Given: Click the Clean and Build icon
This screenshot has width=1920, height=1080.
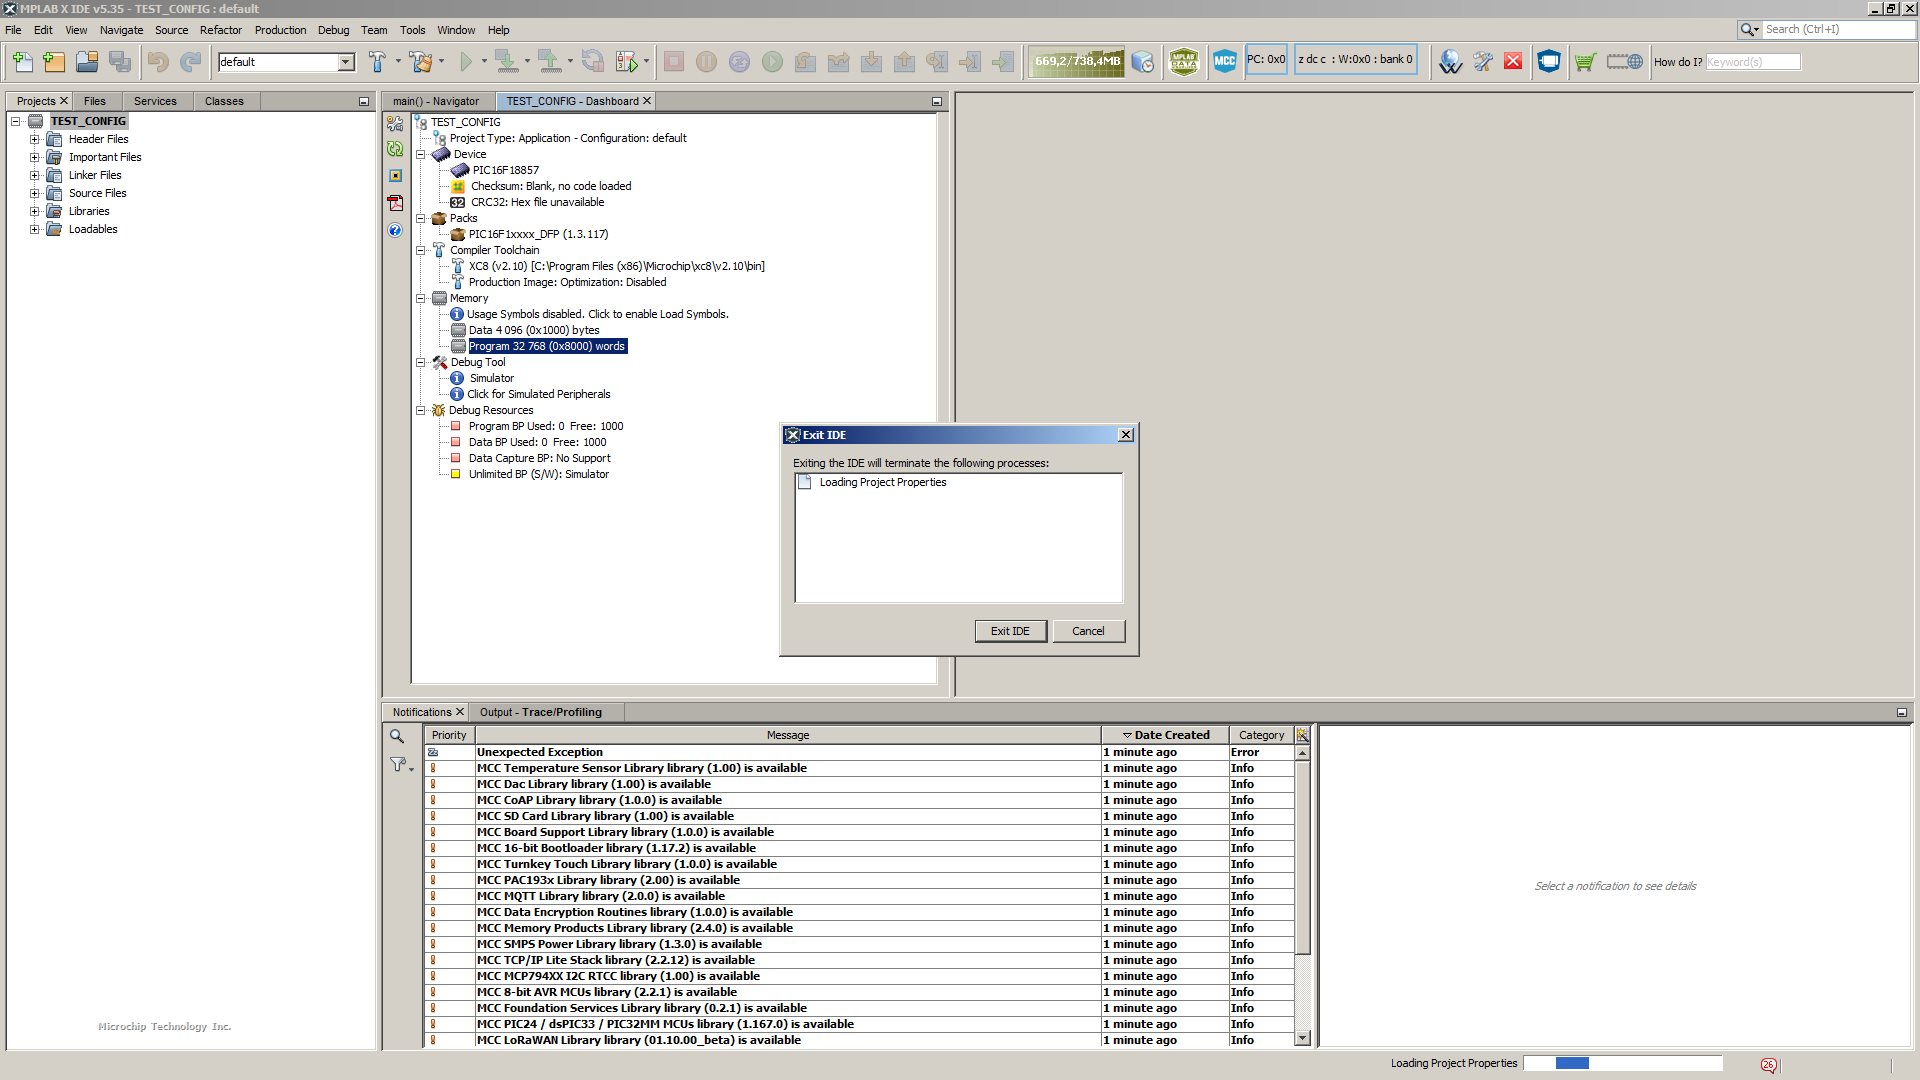Looking at the screenshot, I should pos(421,62).
